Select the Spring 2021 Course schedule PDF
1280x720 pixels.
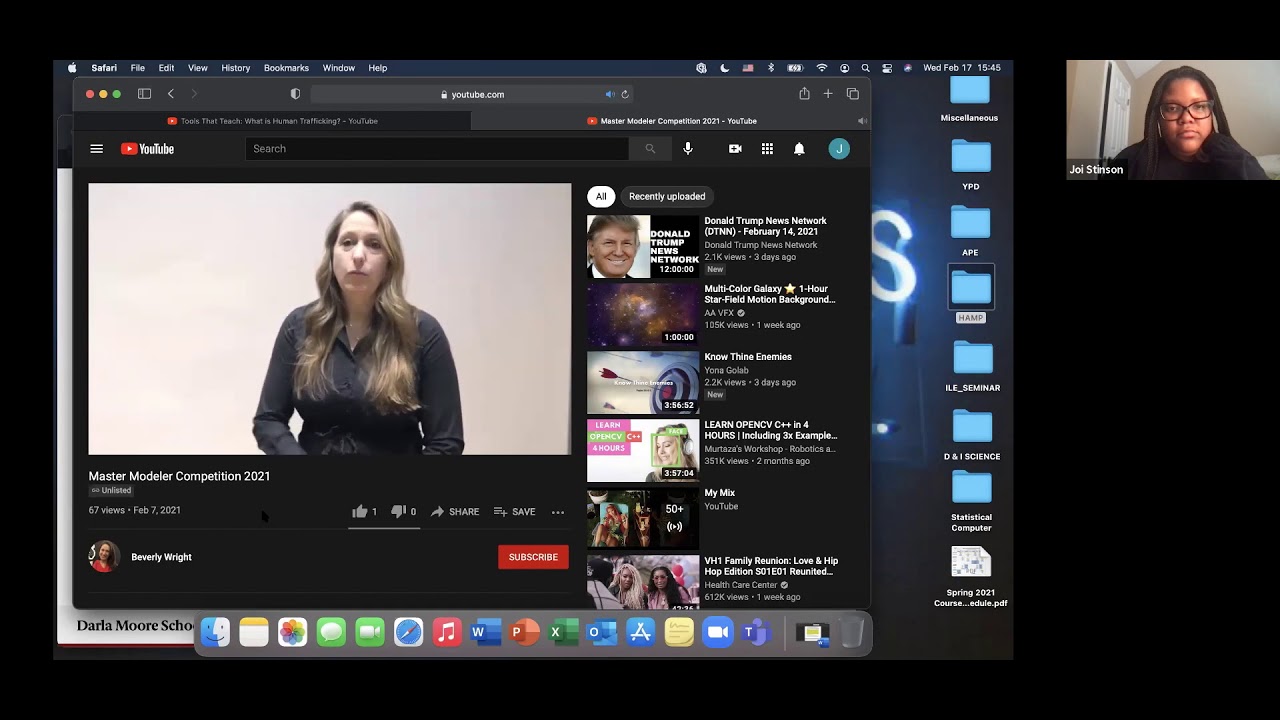click(971, 577)
